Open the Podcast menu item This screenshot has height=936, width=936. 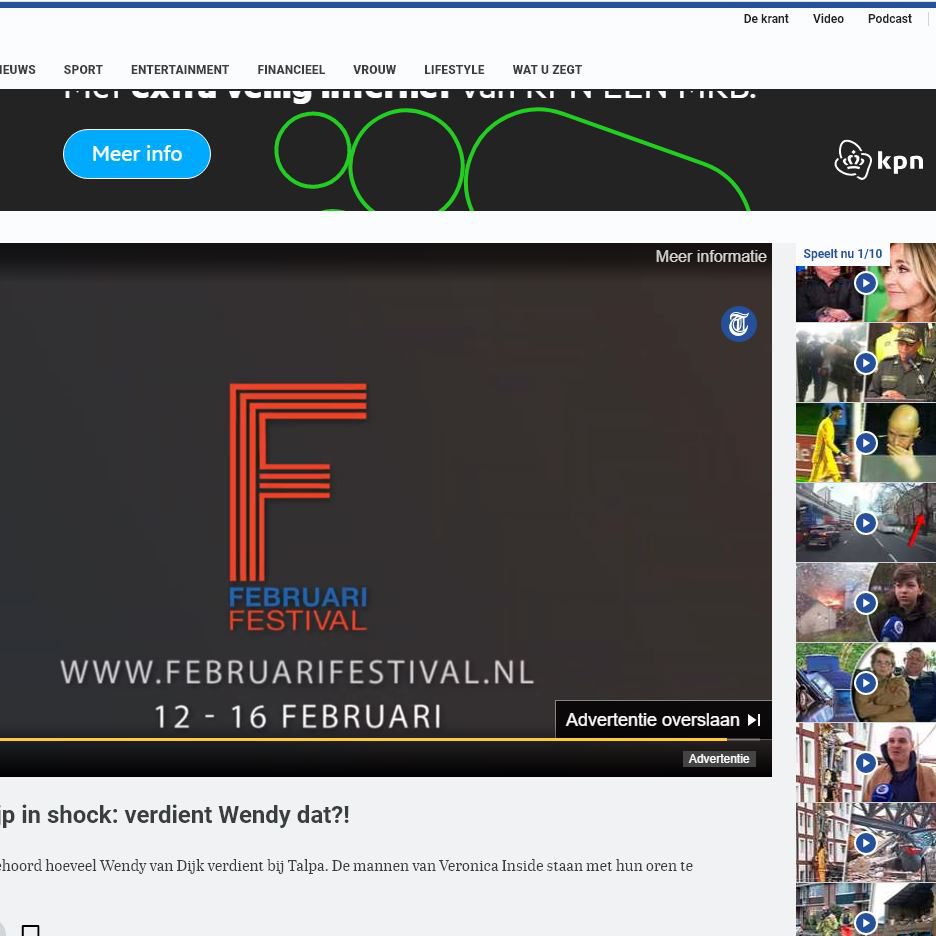pos(889,19)
